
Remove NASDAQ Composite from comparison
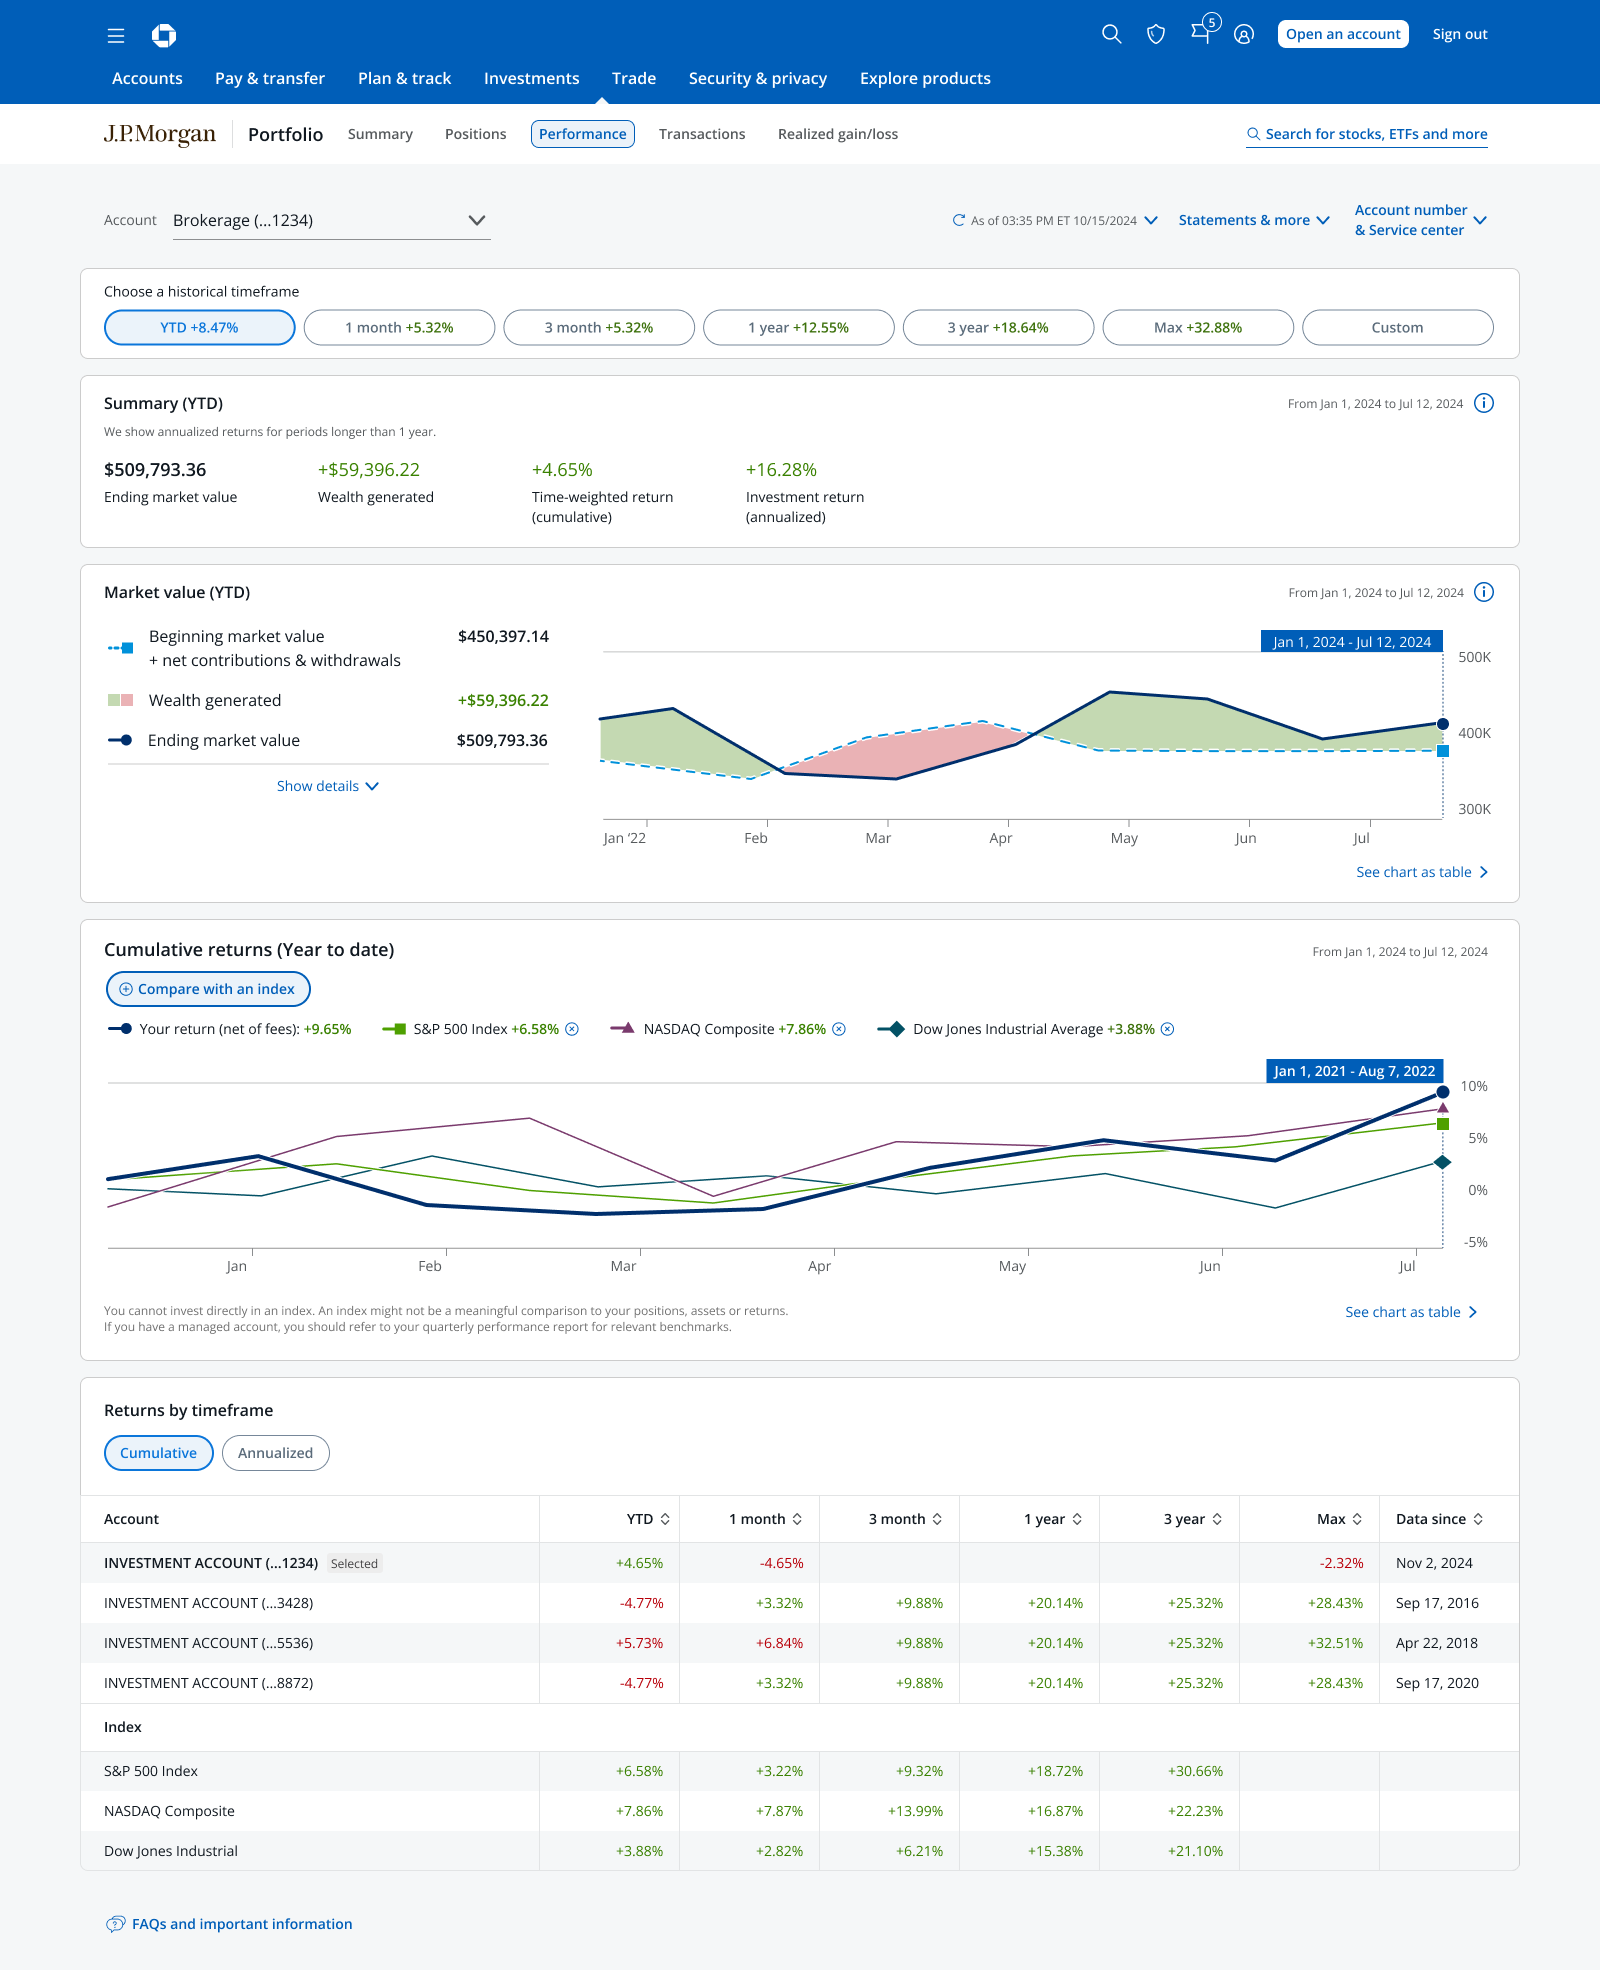point(839,1029)
